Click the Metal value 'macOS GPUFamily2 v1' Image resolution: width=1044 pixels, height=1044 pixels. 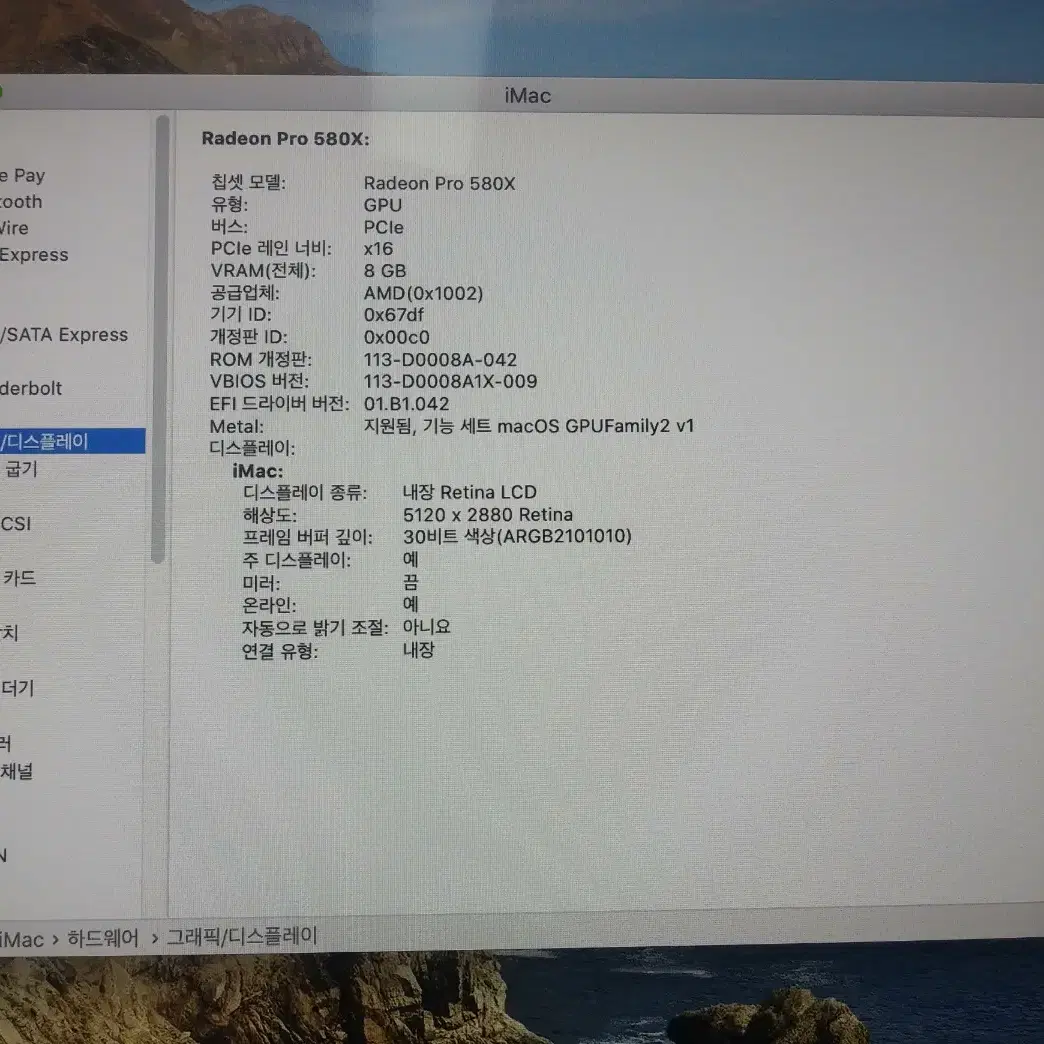click(595, 426)
